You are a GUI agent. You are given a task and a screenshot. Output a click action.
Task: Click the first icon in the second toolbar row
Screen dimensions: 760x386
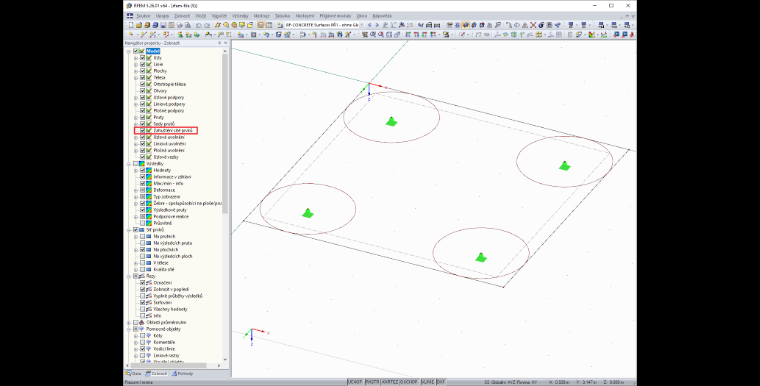(131, 35)
